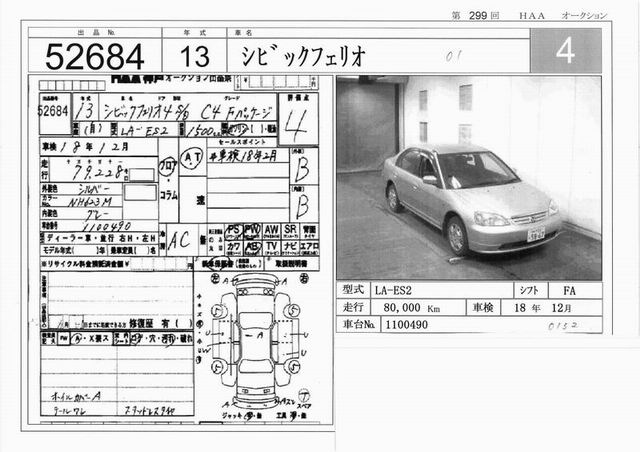640x452 pixels.
Task: Click the ジャッキ 有・無 option
Action: [242, 416]
